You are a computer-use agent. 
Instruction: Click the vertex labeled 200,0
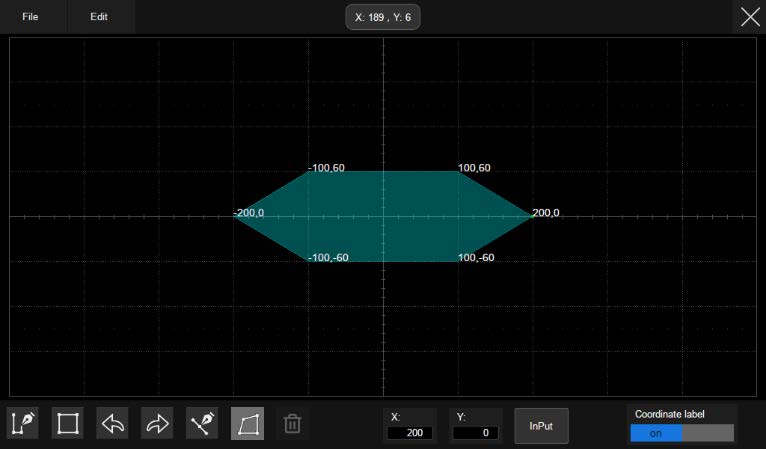coord(532,216)
